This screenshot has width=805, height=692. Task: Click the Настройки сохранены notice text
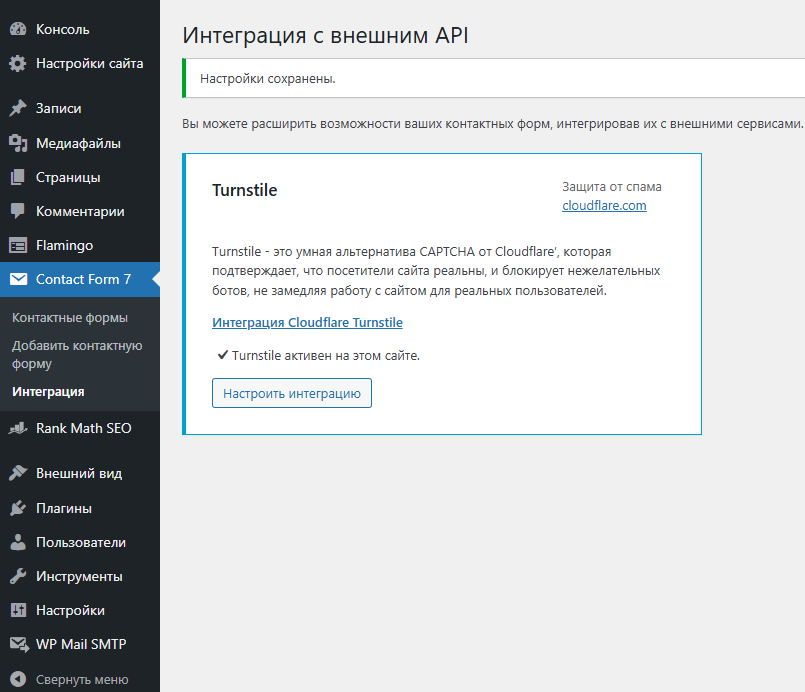click(x=267, y=79)
